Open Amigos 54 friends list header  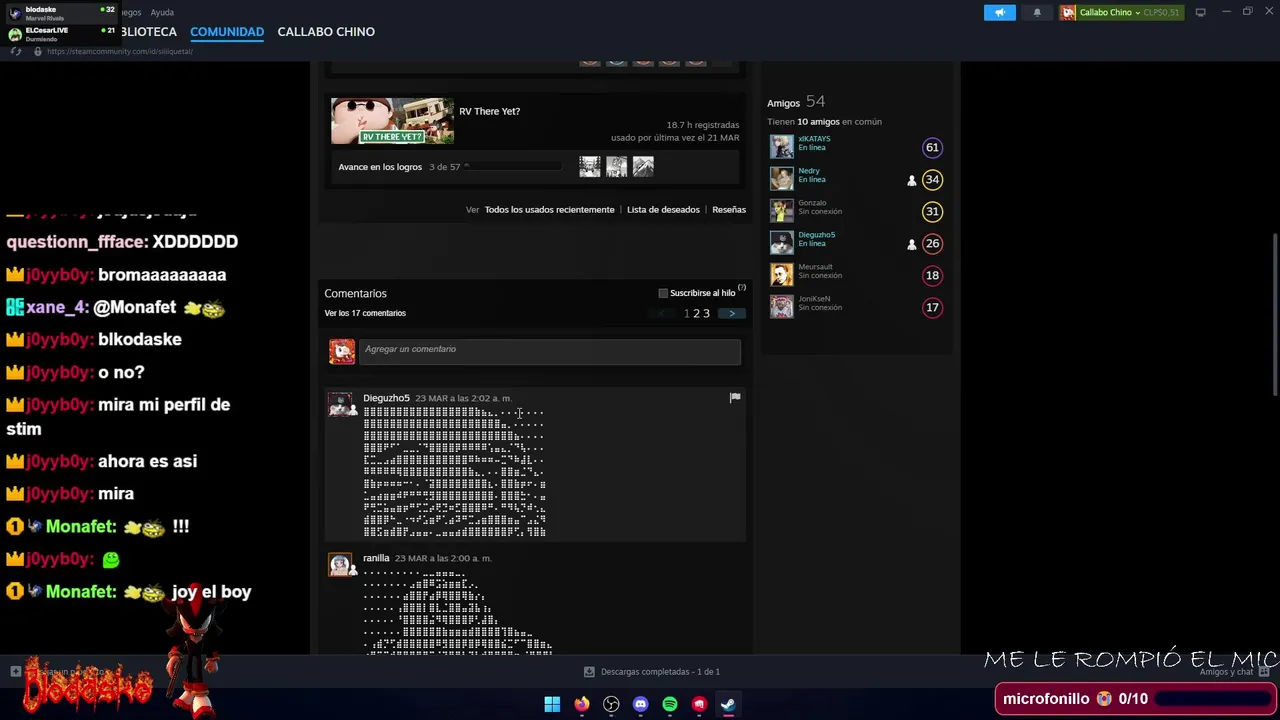796,102
